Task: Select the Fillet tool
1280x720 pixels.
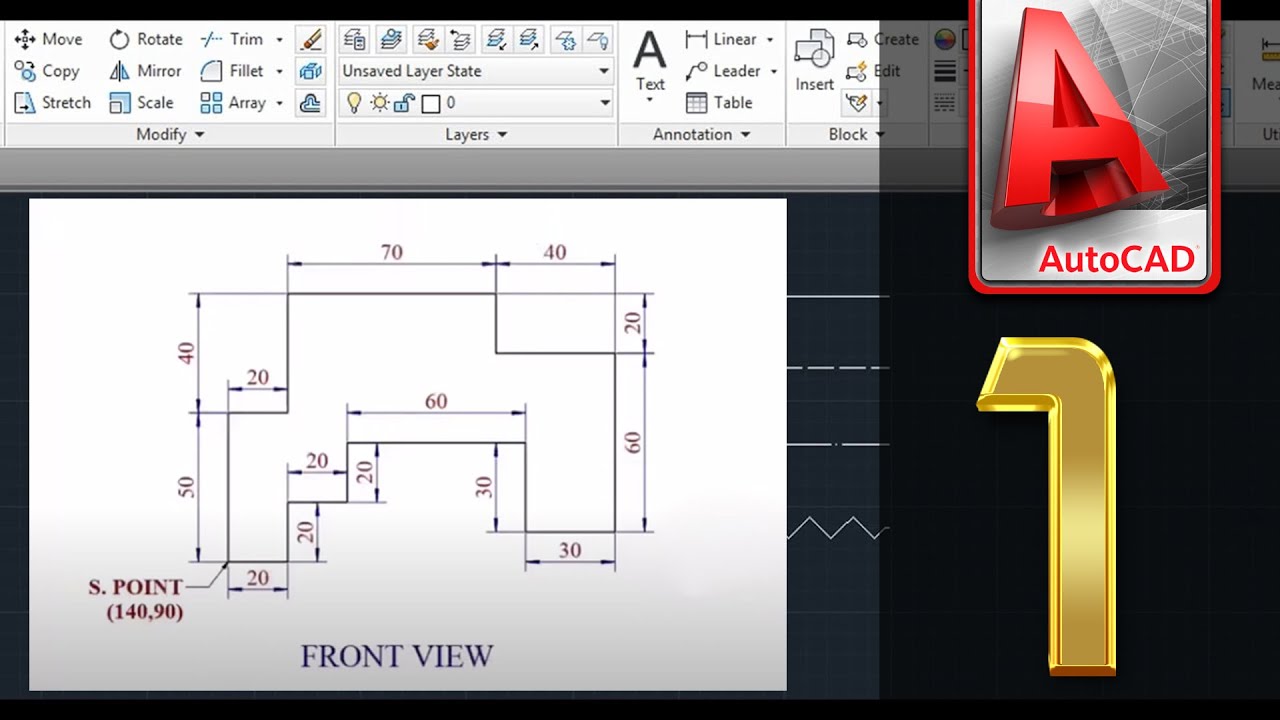Action: [232, 71]
